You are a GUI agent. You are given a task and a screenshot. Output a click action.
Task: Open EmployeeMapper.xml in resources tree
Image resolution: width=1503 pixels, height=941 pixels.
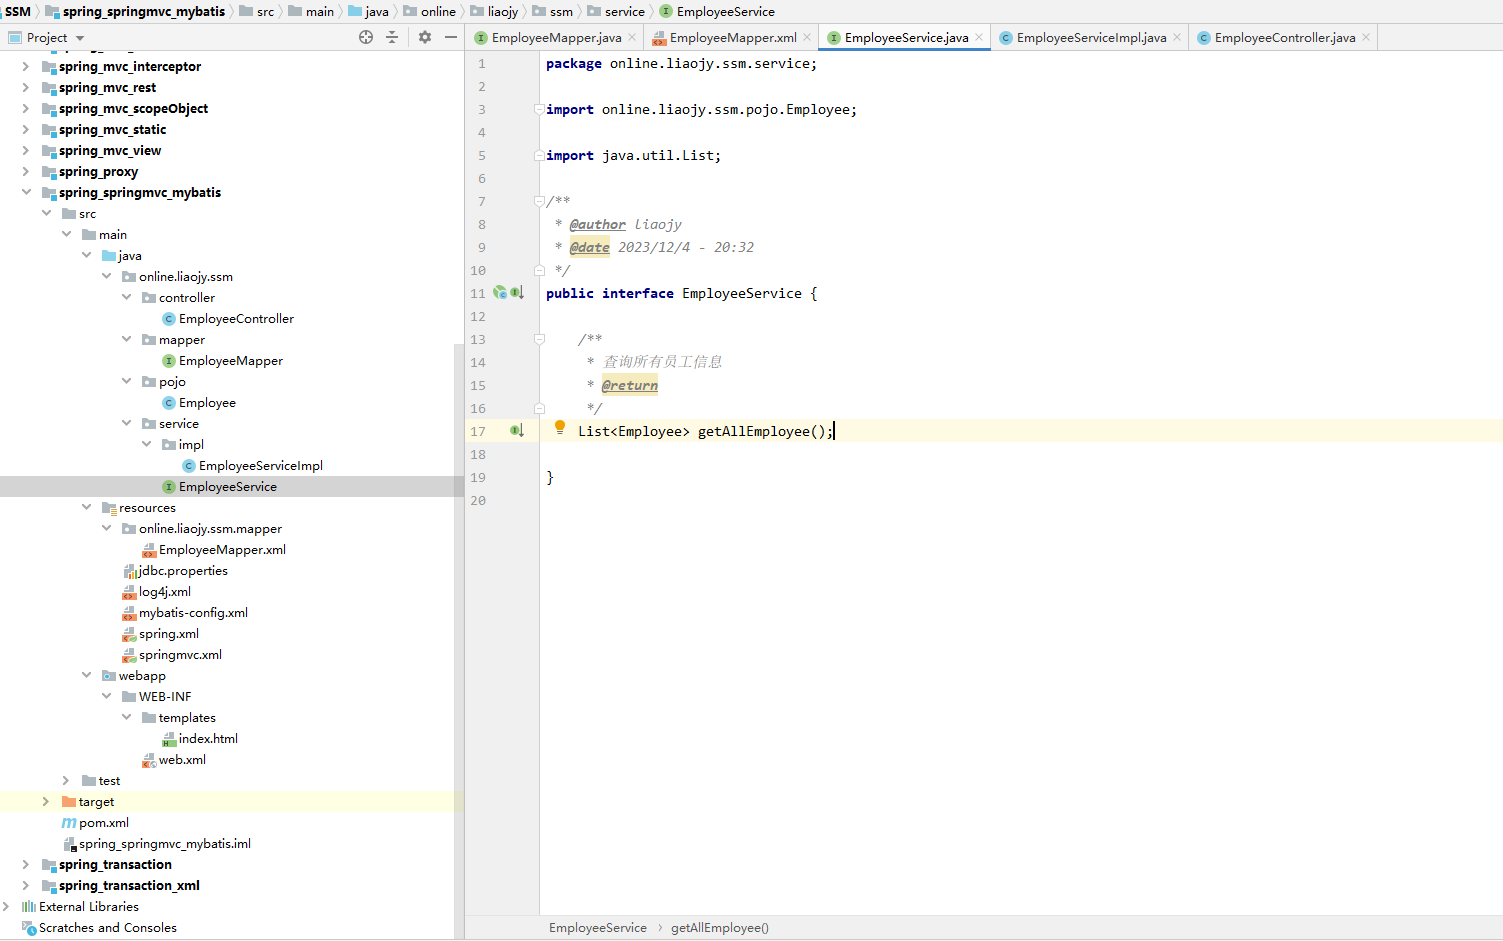222,550
